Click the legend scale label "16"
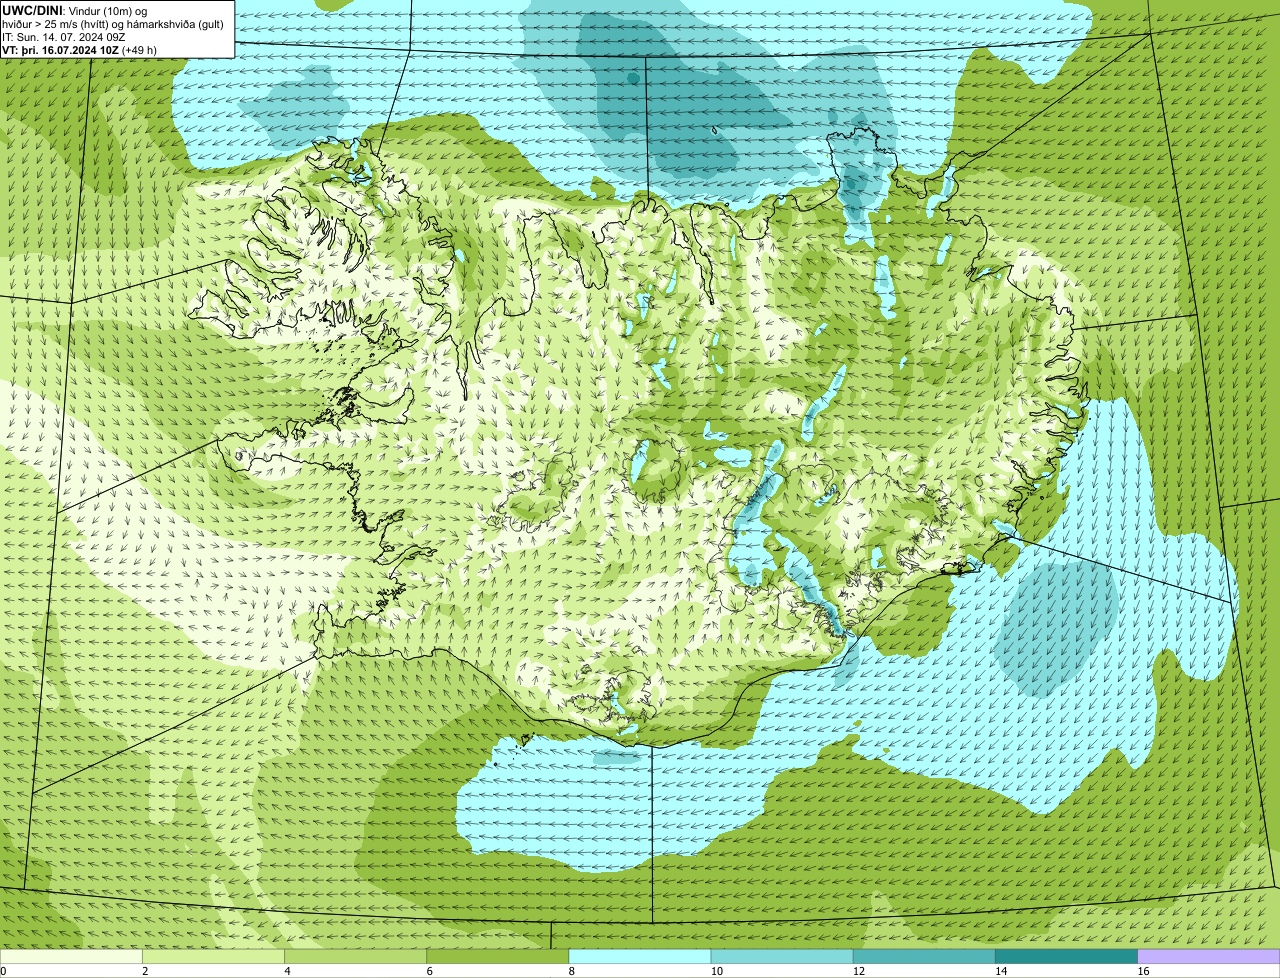 point(1142,971)
